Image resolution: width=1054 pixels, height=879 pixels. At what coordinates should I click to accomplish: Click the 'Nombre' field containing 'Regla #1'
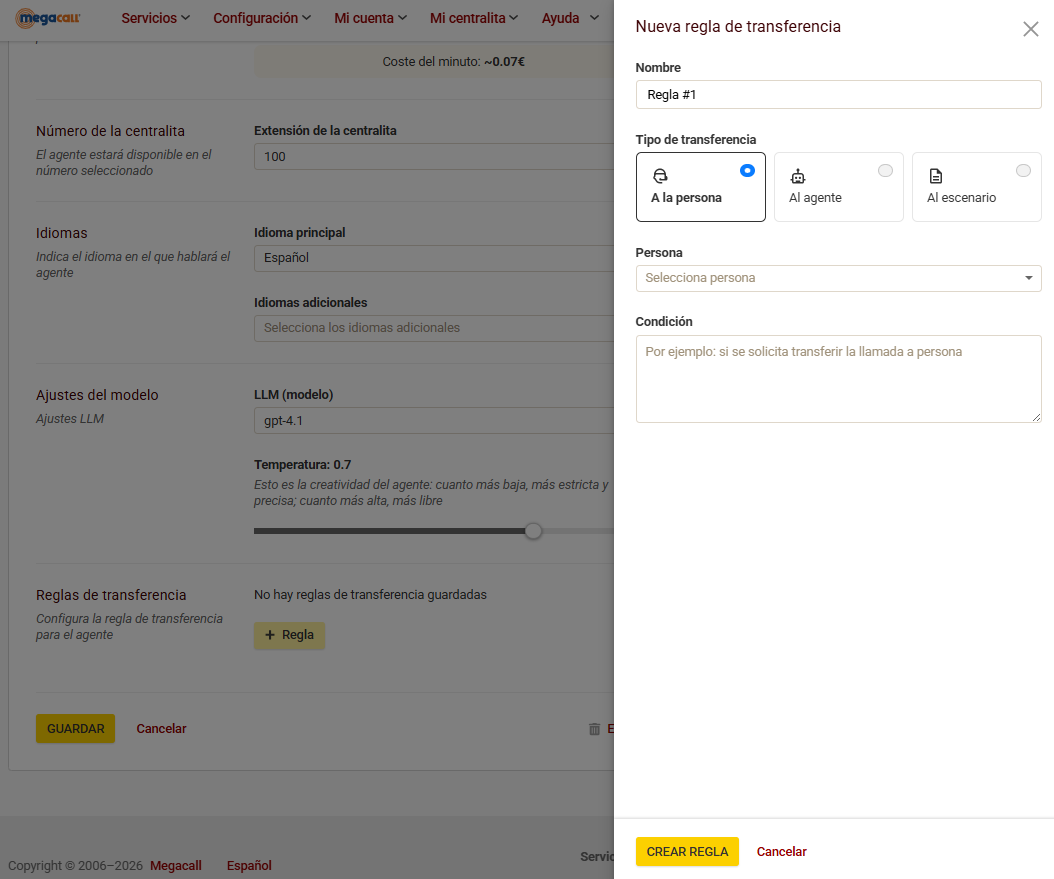[838, 94]
